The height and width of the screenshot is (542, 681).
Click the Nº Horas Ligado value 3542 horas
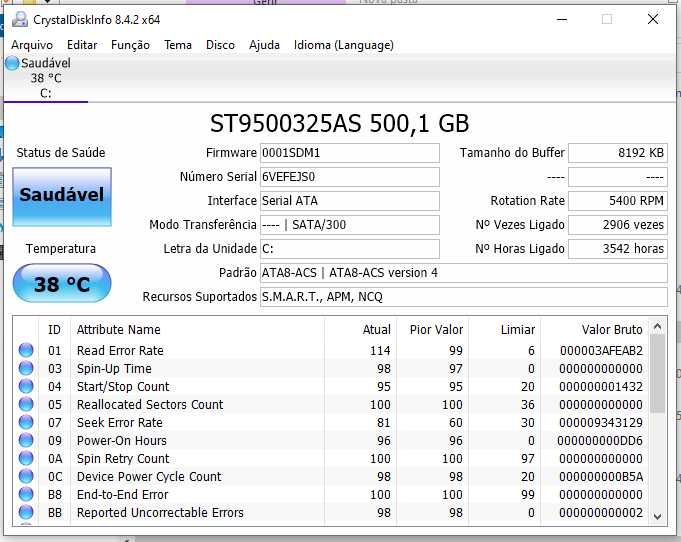pyautogui.click(x=618, y=249)
